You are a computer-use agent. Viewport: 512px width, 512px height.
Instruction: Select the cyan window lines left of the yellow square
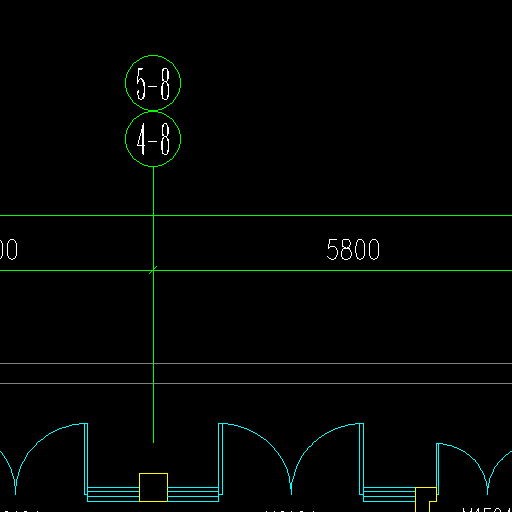113,494
